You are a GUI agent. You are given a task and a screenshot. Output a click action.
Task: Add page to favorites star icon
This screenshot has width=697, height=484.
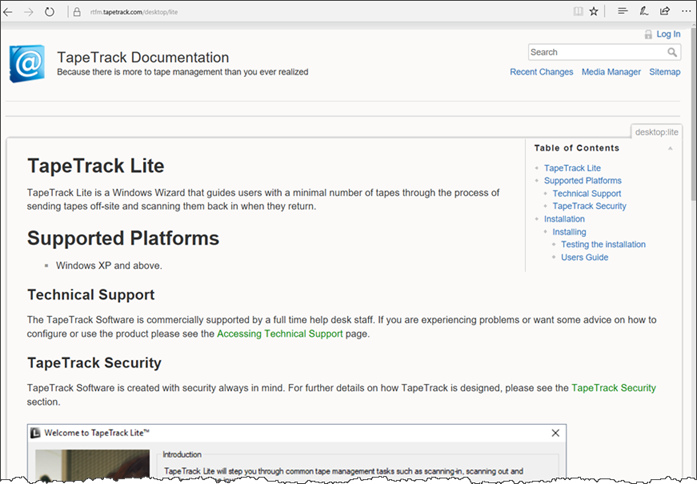click(594, 12)
